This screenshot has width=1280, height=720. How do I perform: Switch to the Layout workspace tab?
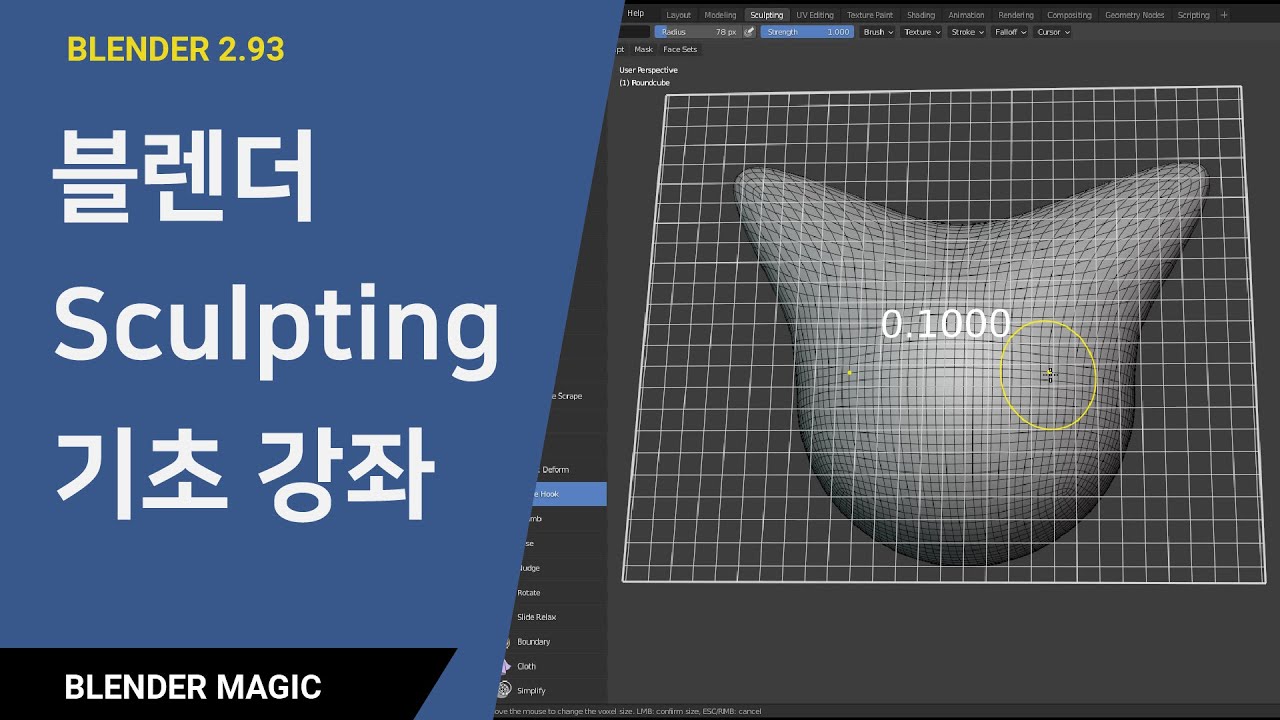click(678, 15)
